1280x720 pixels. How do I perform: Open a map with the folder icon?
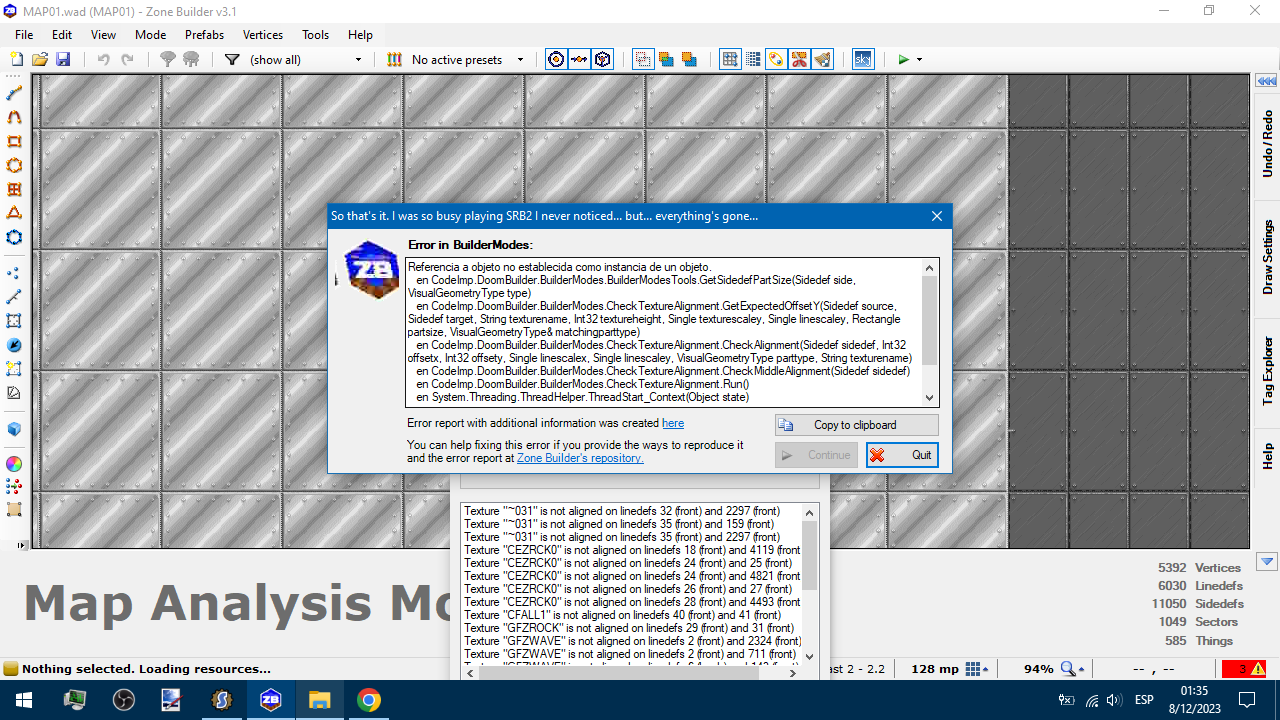coord(40,60)
